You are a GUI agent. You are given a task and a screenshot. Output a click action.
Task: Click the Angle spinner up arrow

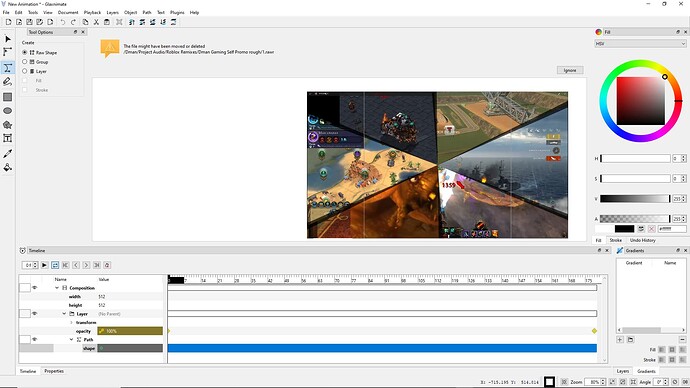pyautogui.click(x=665, y=380)
